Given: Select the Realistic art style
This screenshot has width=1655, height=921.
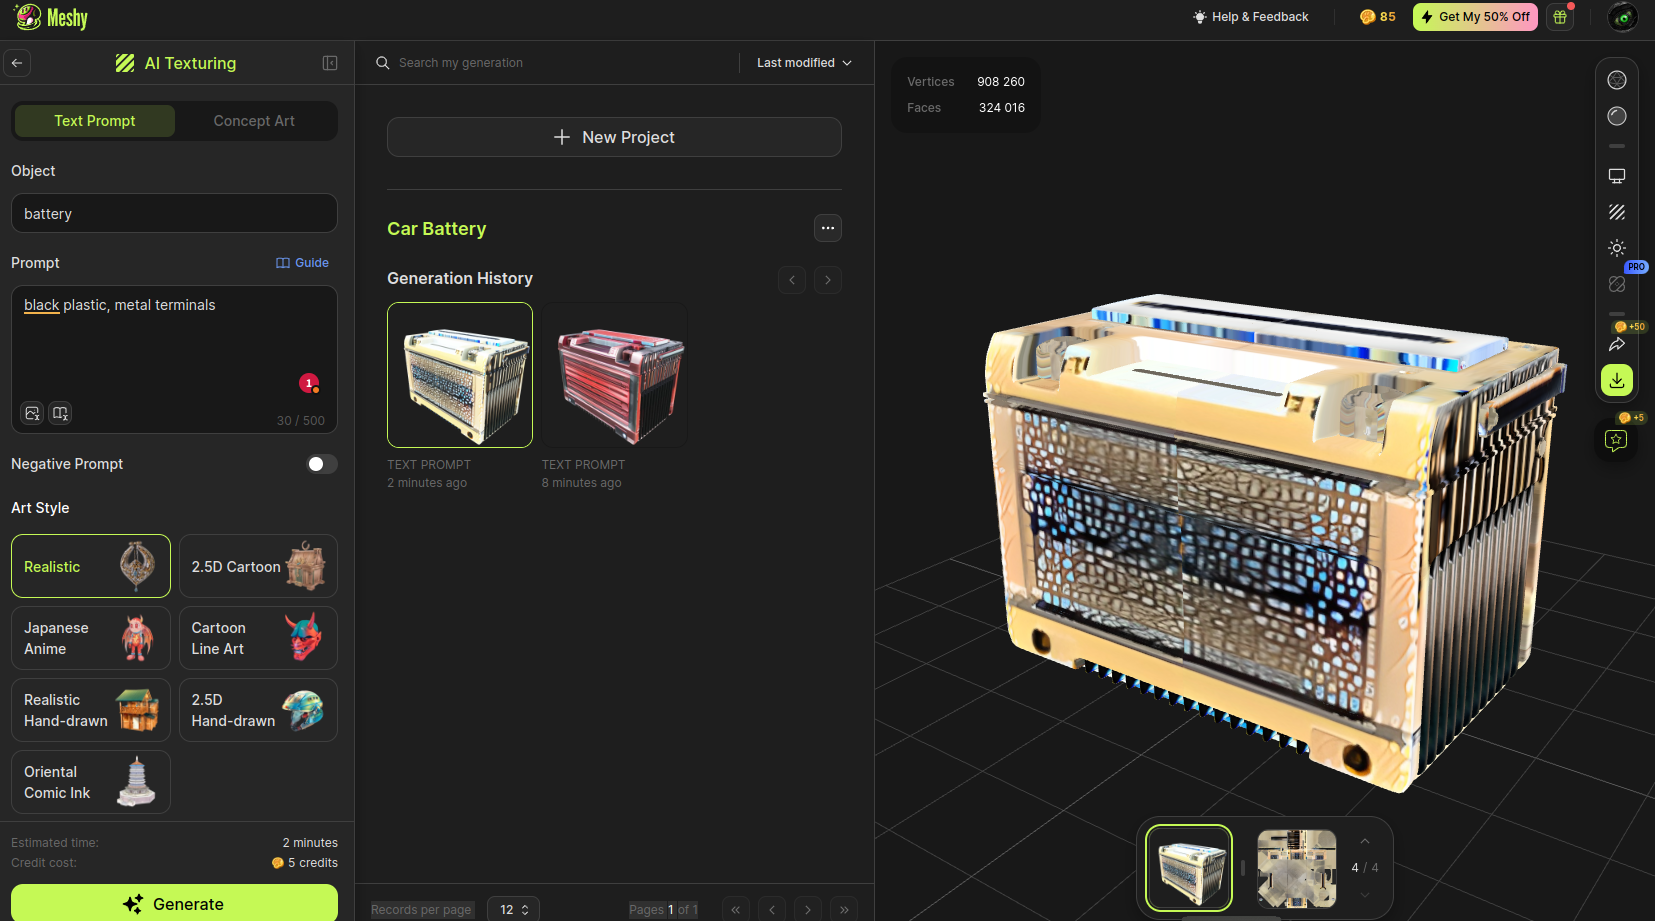Looking at the screenshot, I should (x=91, y=566).
